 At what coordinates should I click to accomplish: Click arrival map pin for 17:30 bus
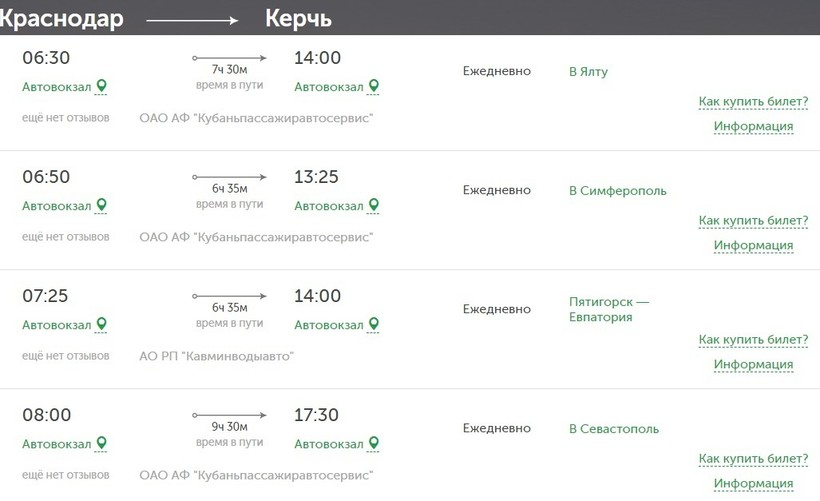tap(373, 444)
